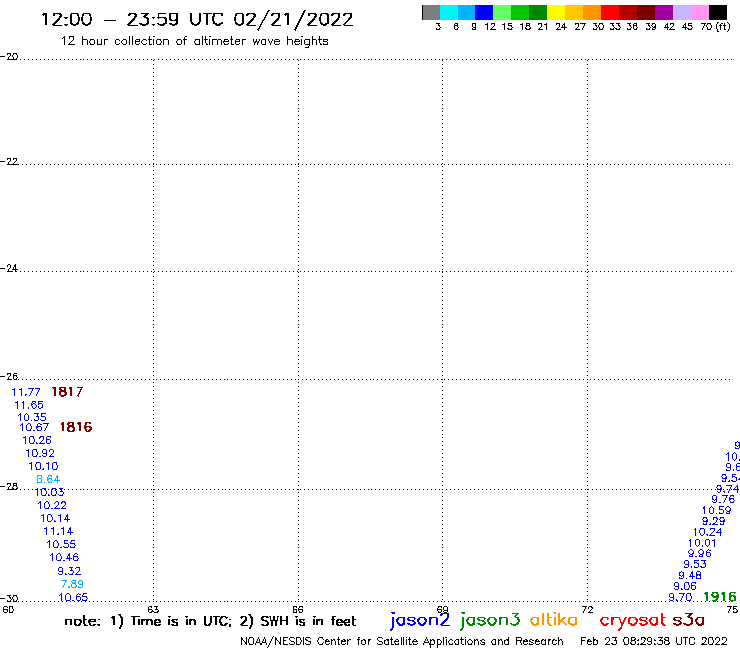Click the wave height value 10.22
This screenshot has width=740, height=650.
[52, 505]
